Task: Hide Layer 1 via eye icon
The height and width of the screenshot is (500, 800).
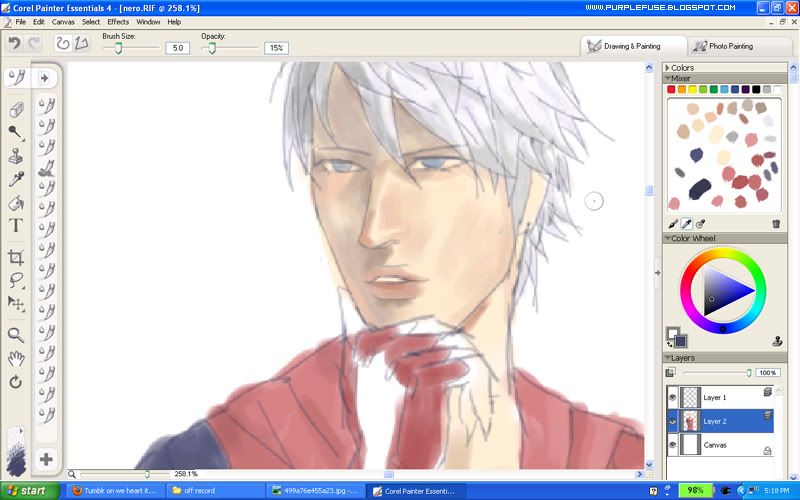Action: click(672, 397)
